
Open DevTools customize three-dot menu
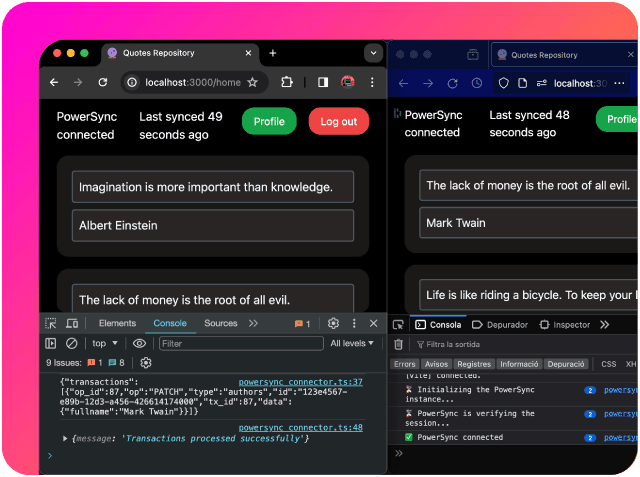[354, 323]
